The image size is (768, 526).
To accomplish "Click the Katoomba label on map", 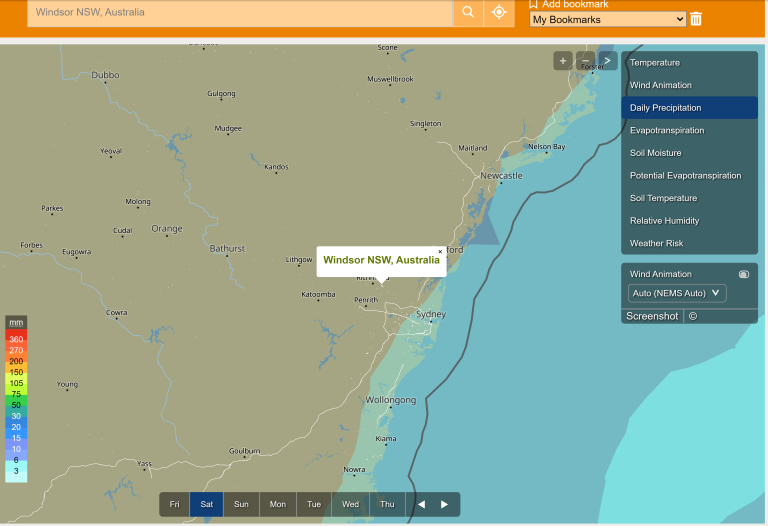I will pyautogui.click(x=318, y=294).
